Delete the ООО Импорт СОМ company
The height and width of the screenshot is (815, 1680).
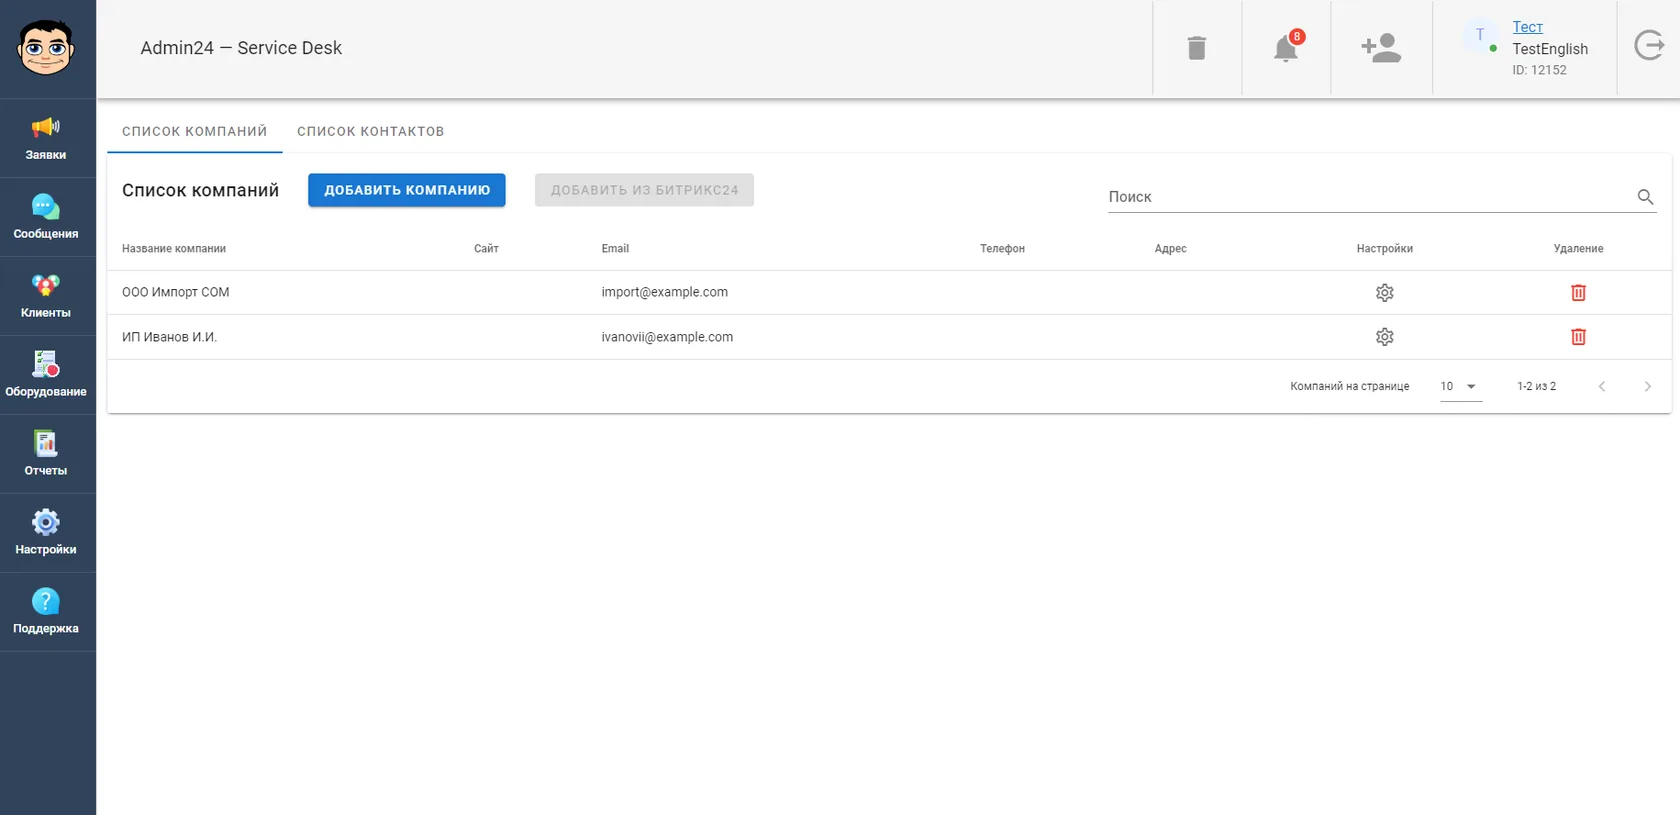pos(1579,293)
